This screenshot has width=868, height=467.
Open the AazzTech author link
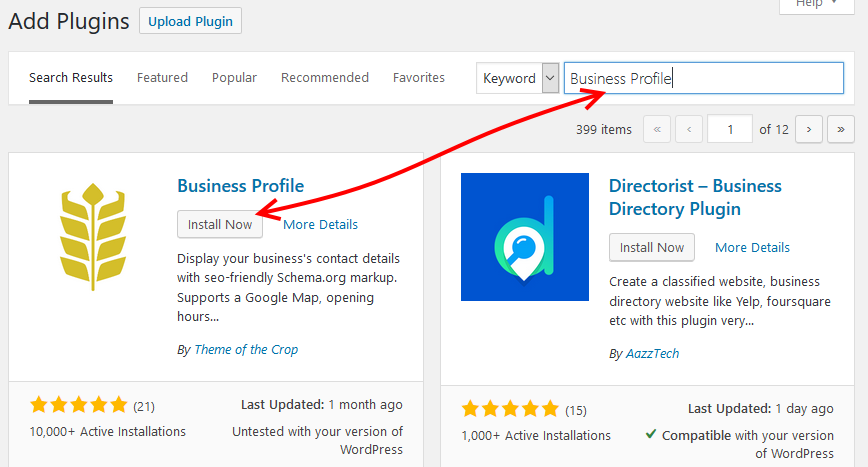point(652,354)
